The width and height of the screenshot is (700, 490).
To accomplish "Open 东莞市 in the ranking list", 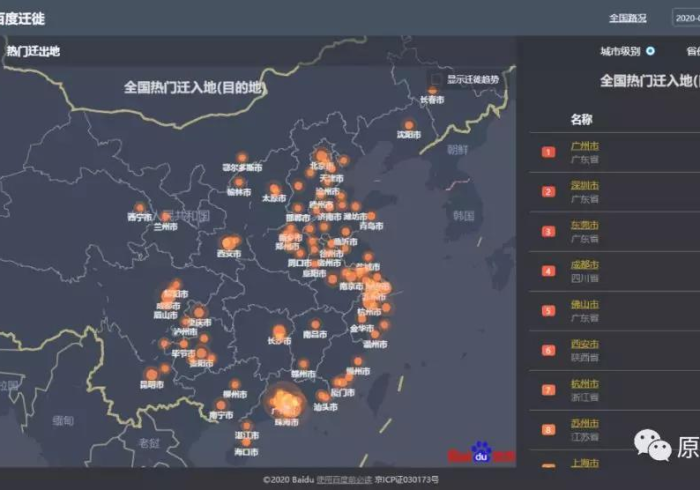I will point(585,225).
